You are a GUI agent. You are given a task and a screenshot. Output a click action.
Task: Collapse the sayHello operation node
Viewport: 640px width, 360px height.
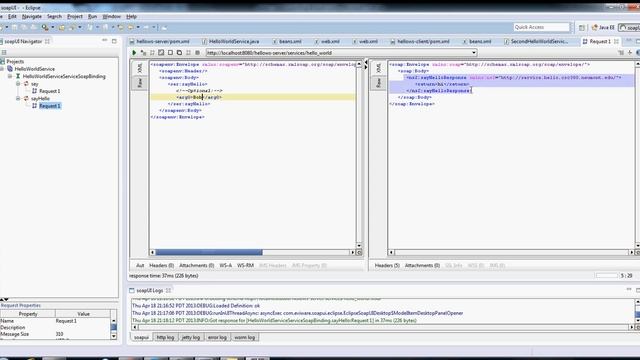tap(18, 98)
